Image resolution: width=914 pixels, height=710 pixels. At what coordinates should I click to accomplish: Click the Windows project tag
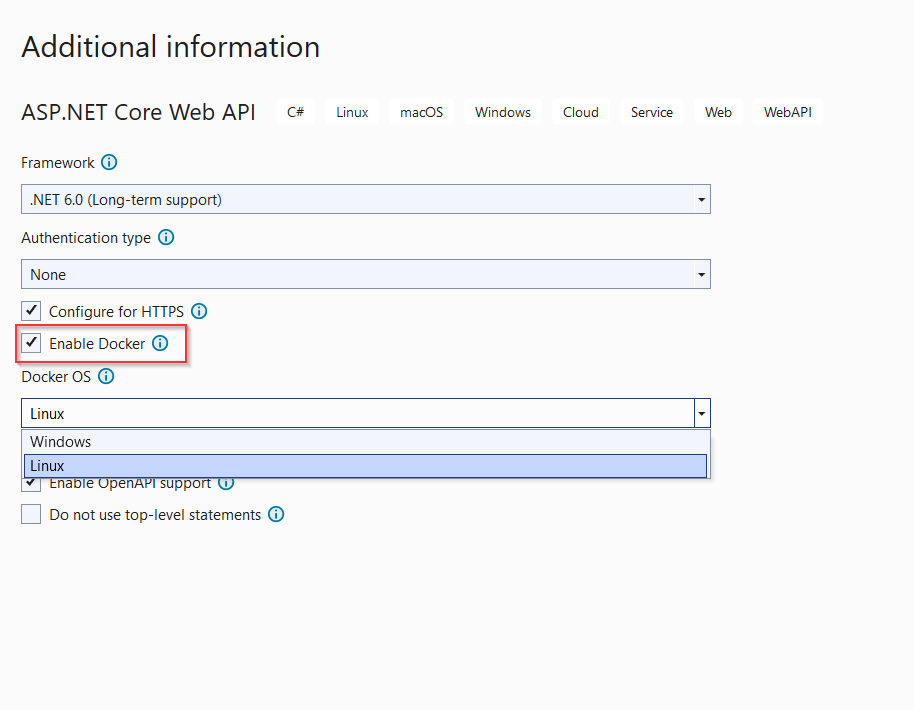click(x=502, y=112)
